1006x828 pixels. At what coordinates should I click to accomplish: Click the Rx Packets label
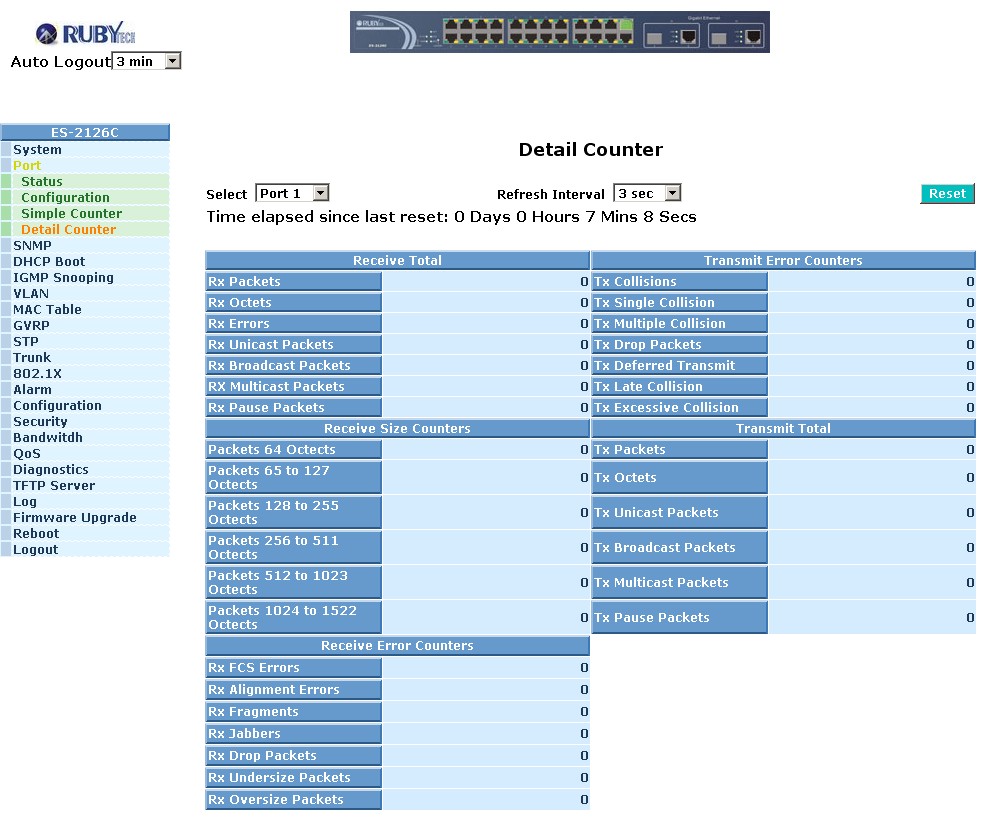pyautogui.click(x=293, y=282)
